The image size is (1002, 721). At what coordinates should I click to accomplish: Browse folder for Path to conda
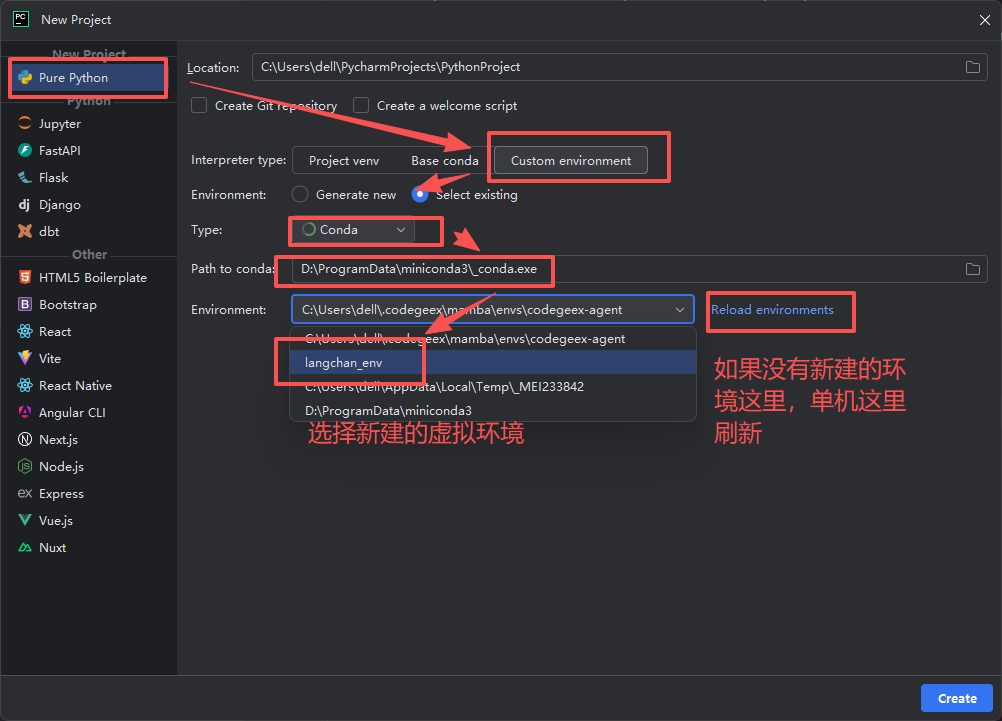[973, 269]
